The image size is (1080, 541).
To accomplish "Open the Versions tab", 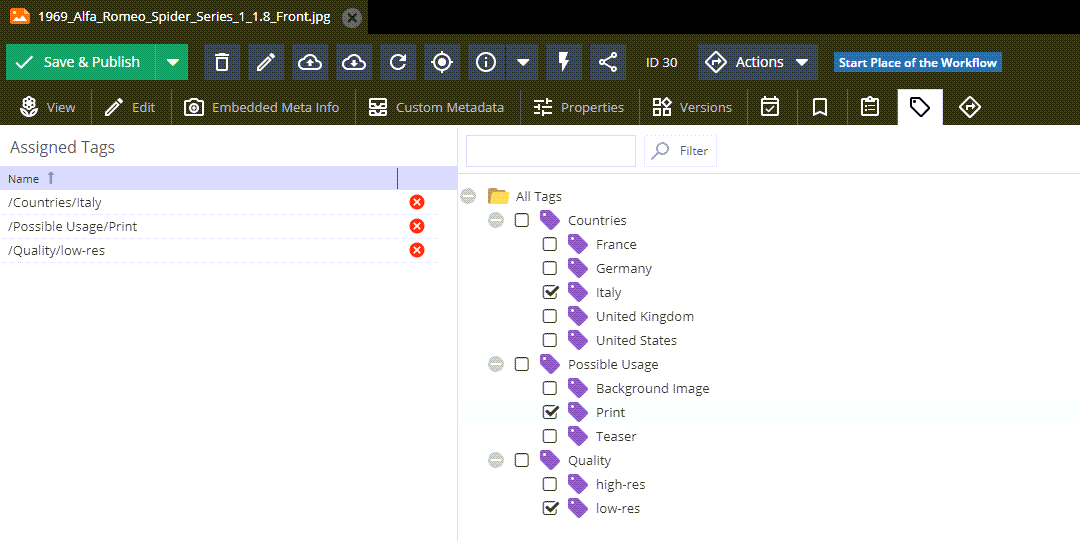I will click(692, 108).
